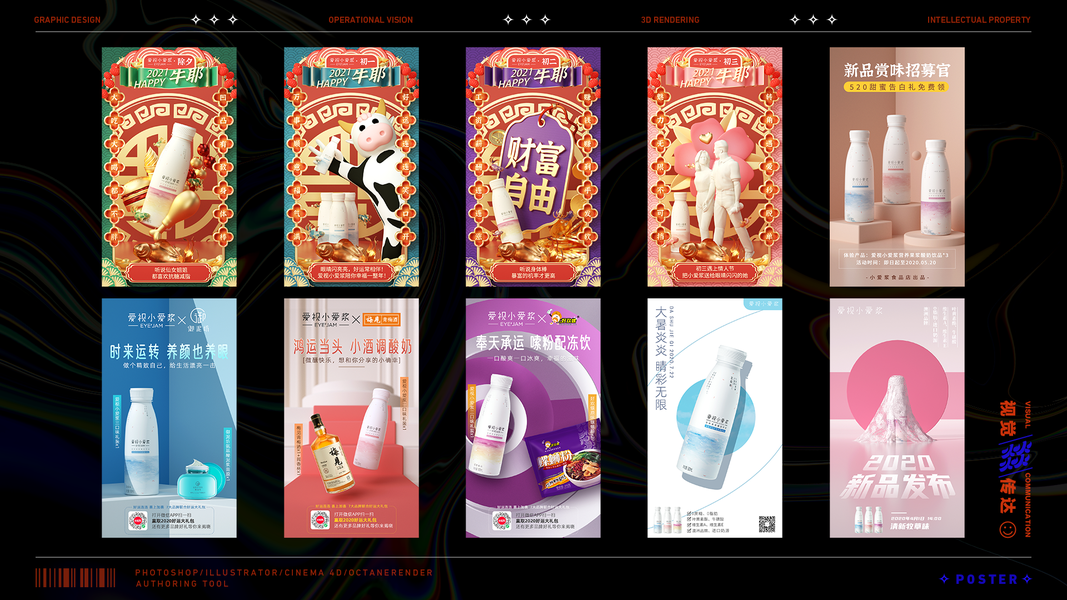Open the pink 2020 新品发布 poster
The width and height of the screenshot is (1067, 600).
tap(897, 418)
